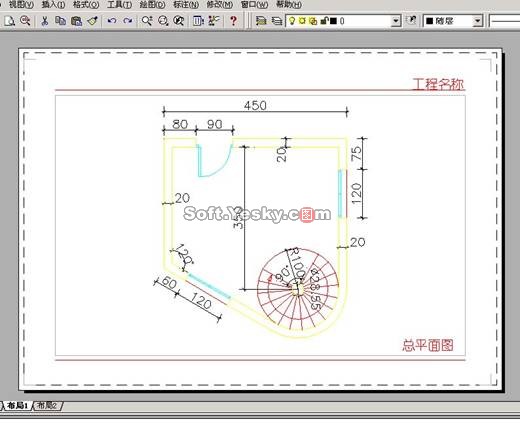The image size is (520, 428).
Task: Click the Paste clipboard icon
Action: pyautogui.click(x=77, y=21)
